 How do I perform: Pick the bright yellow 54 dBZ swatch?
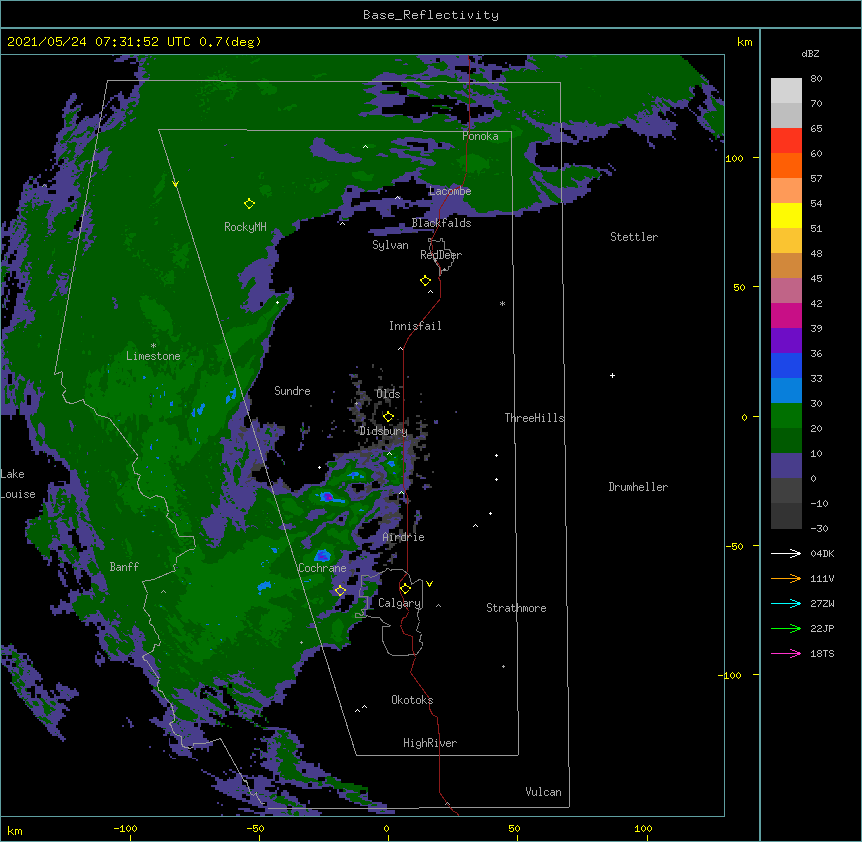(x=786, y=215)
